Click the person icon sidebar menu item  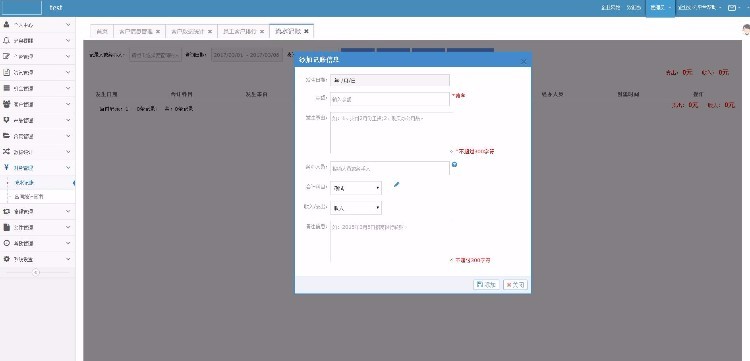click(x=6, y=24)
